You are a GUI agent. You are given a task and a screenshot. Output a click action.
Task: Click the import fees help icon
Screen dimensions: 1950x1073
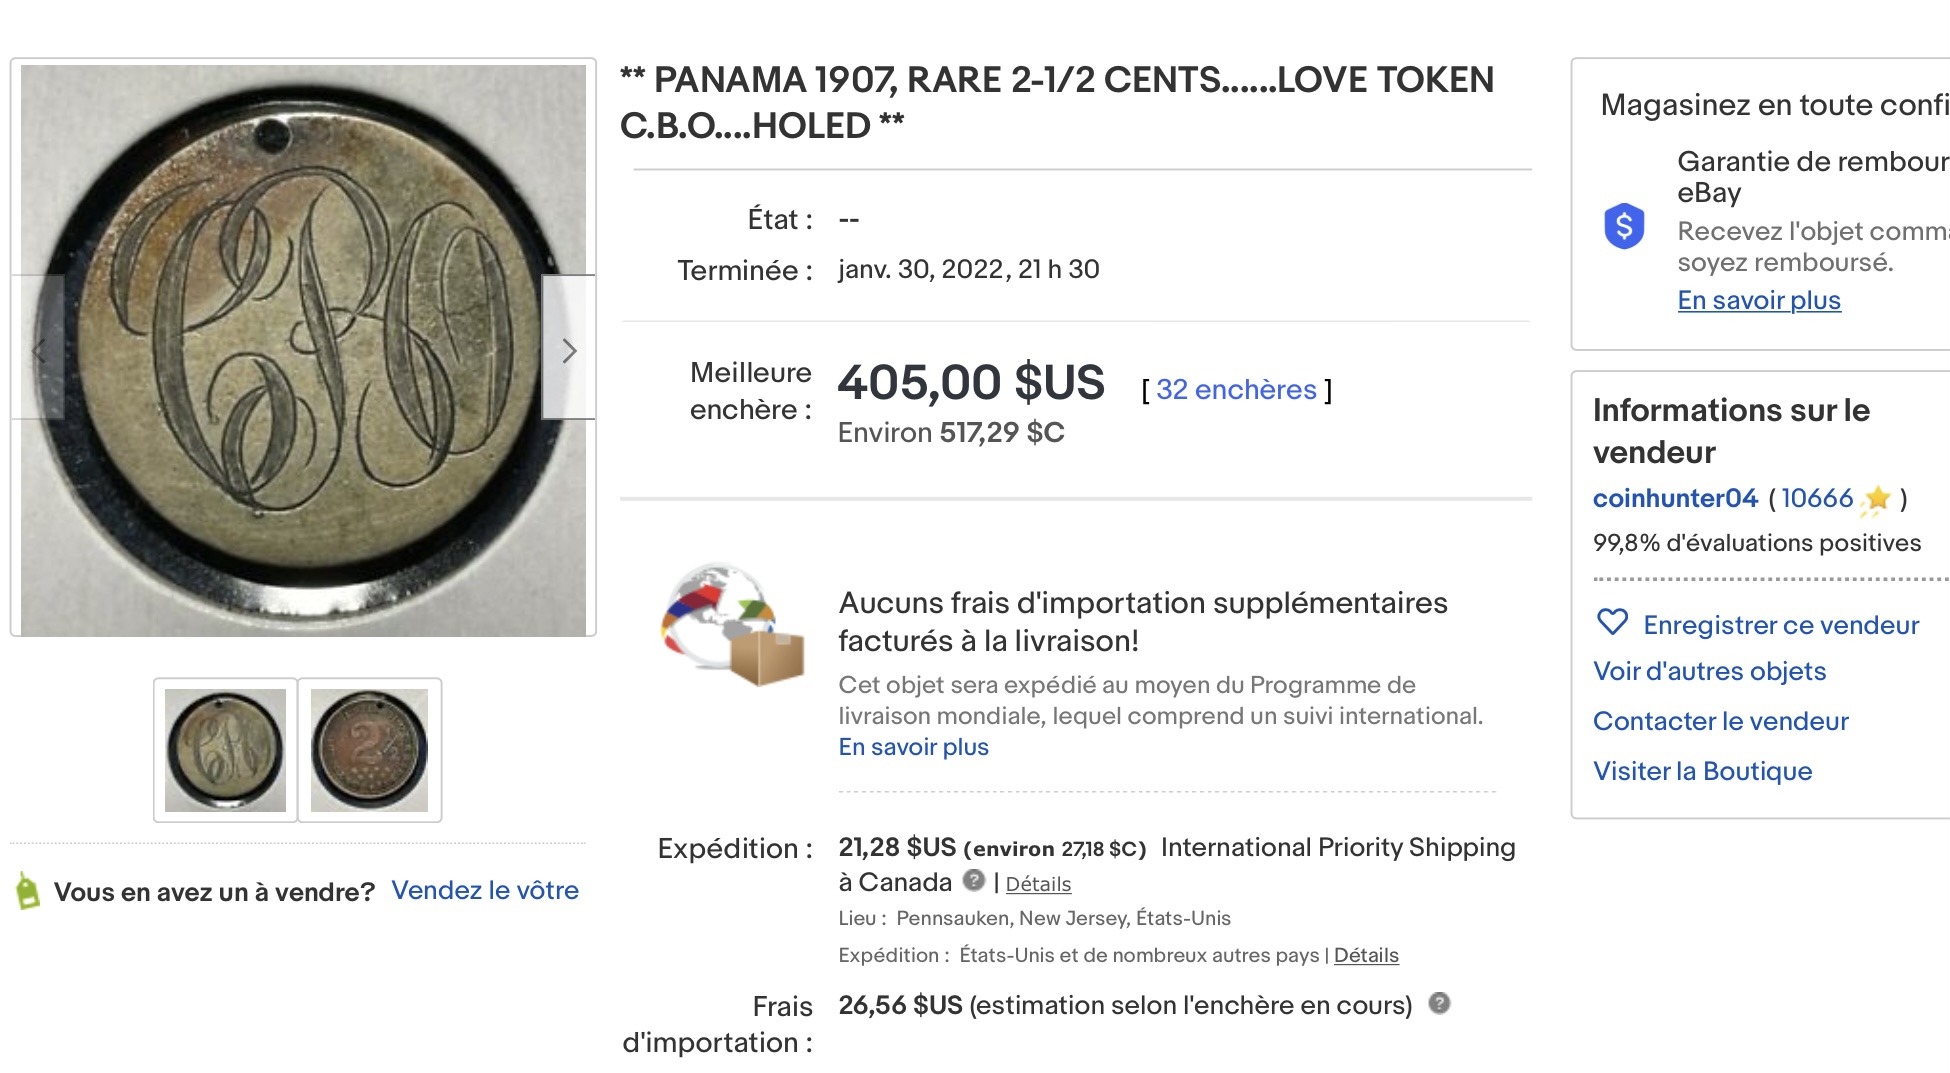tap(1439, 1003)
